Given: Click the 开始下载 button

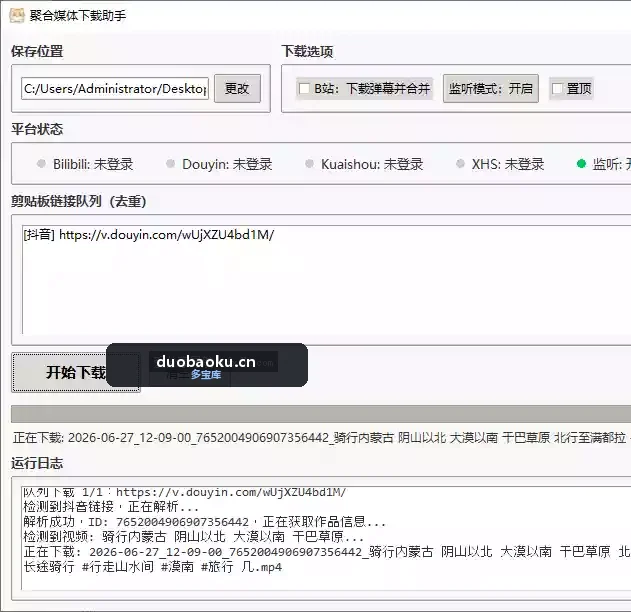Looking at the screenshot, I should pyautogui.click(x=76, y=372).
